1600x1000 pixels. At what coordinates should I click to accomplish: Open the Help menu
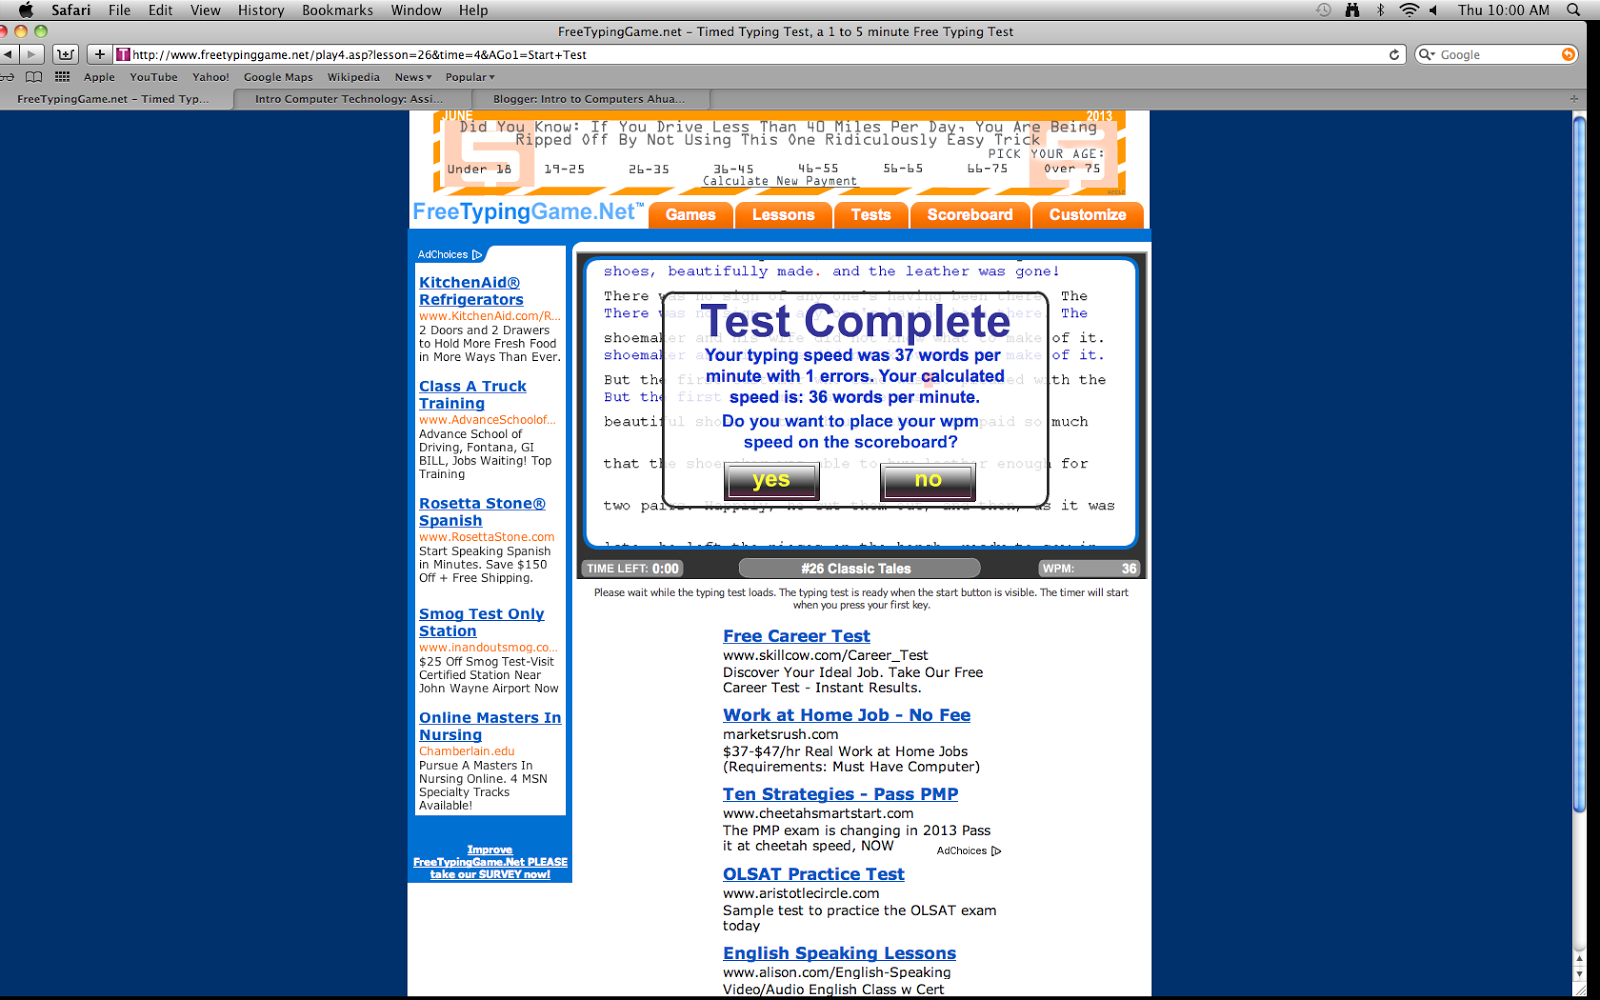point(473,10)
